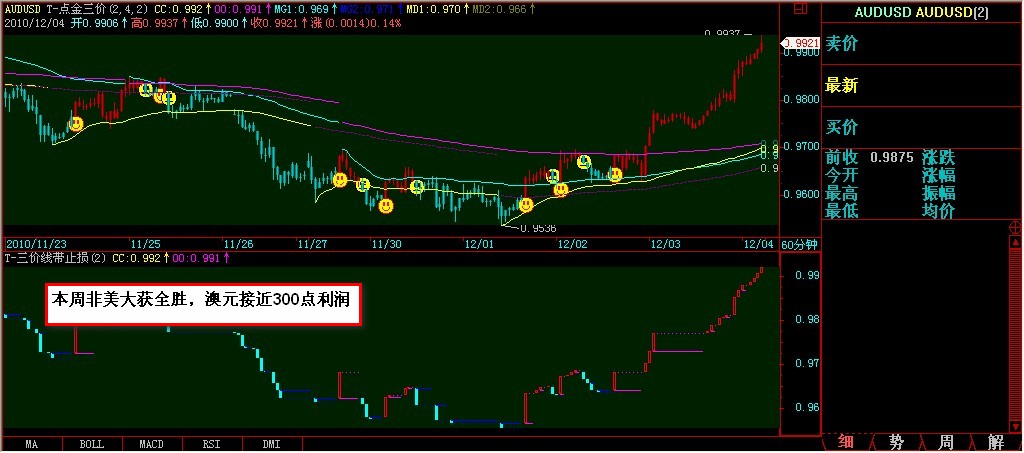1024x453 pixels.
Task: Select the 细 detail tab
Action: pos(846,443)
